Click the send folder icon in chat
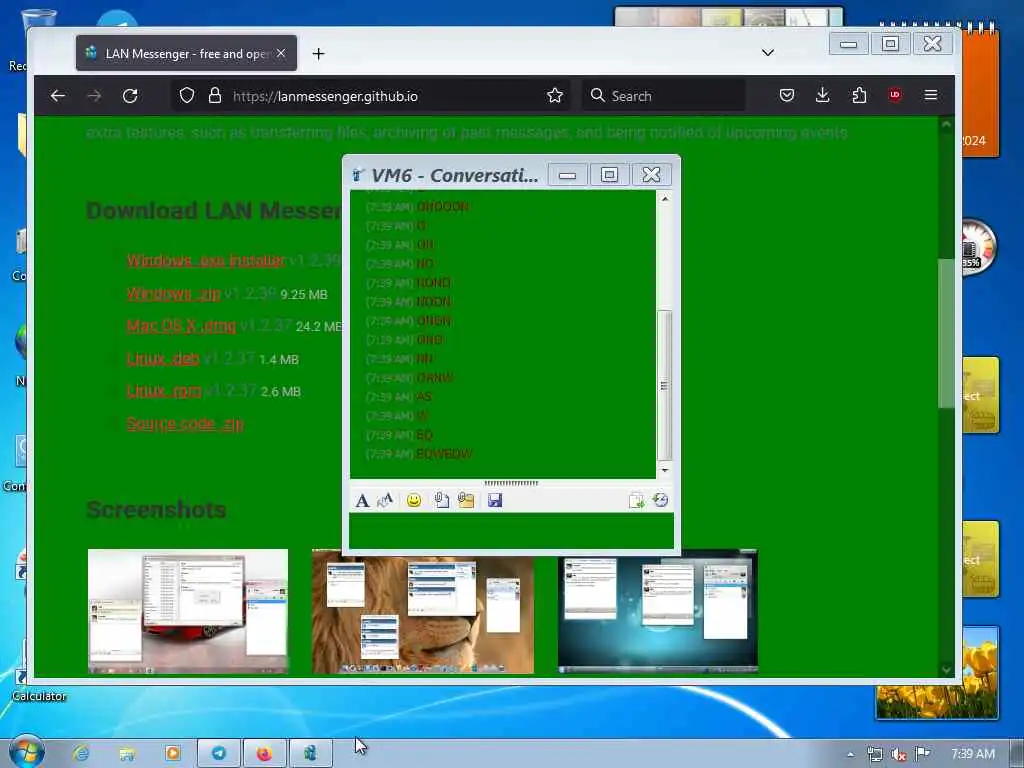The width and height of the screenshot is (1024, 768). pyautogui.click(x=466, y=500)
